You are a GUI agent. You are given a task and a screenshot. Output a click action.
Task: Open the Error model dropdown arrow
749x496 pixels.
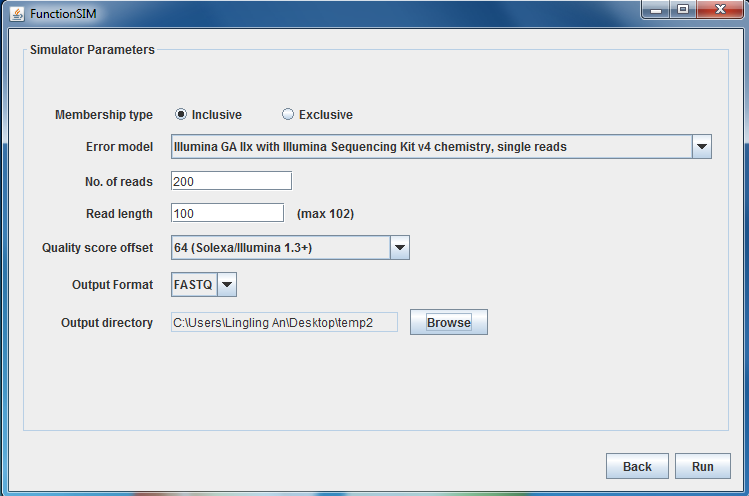pyautogui.click(x=702, y=147)
